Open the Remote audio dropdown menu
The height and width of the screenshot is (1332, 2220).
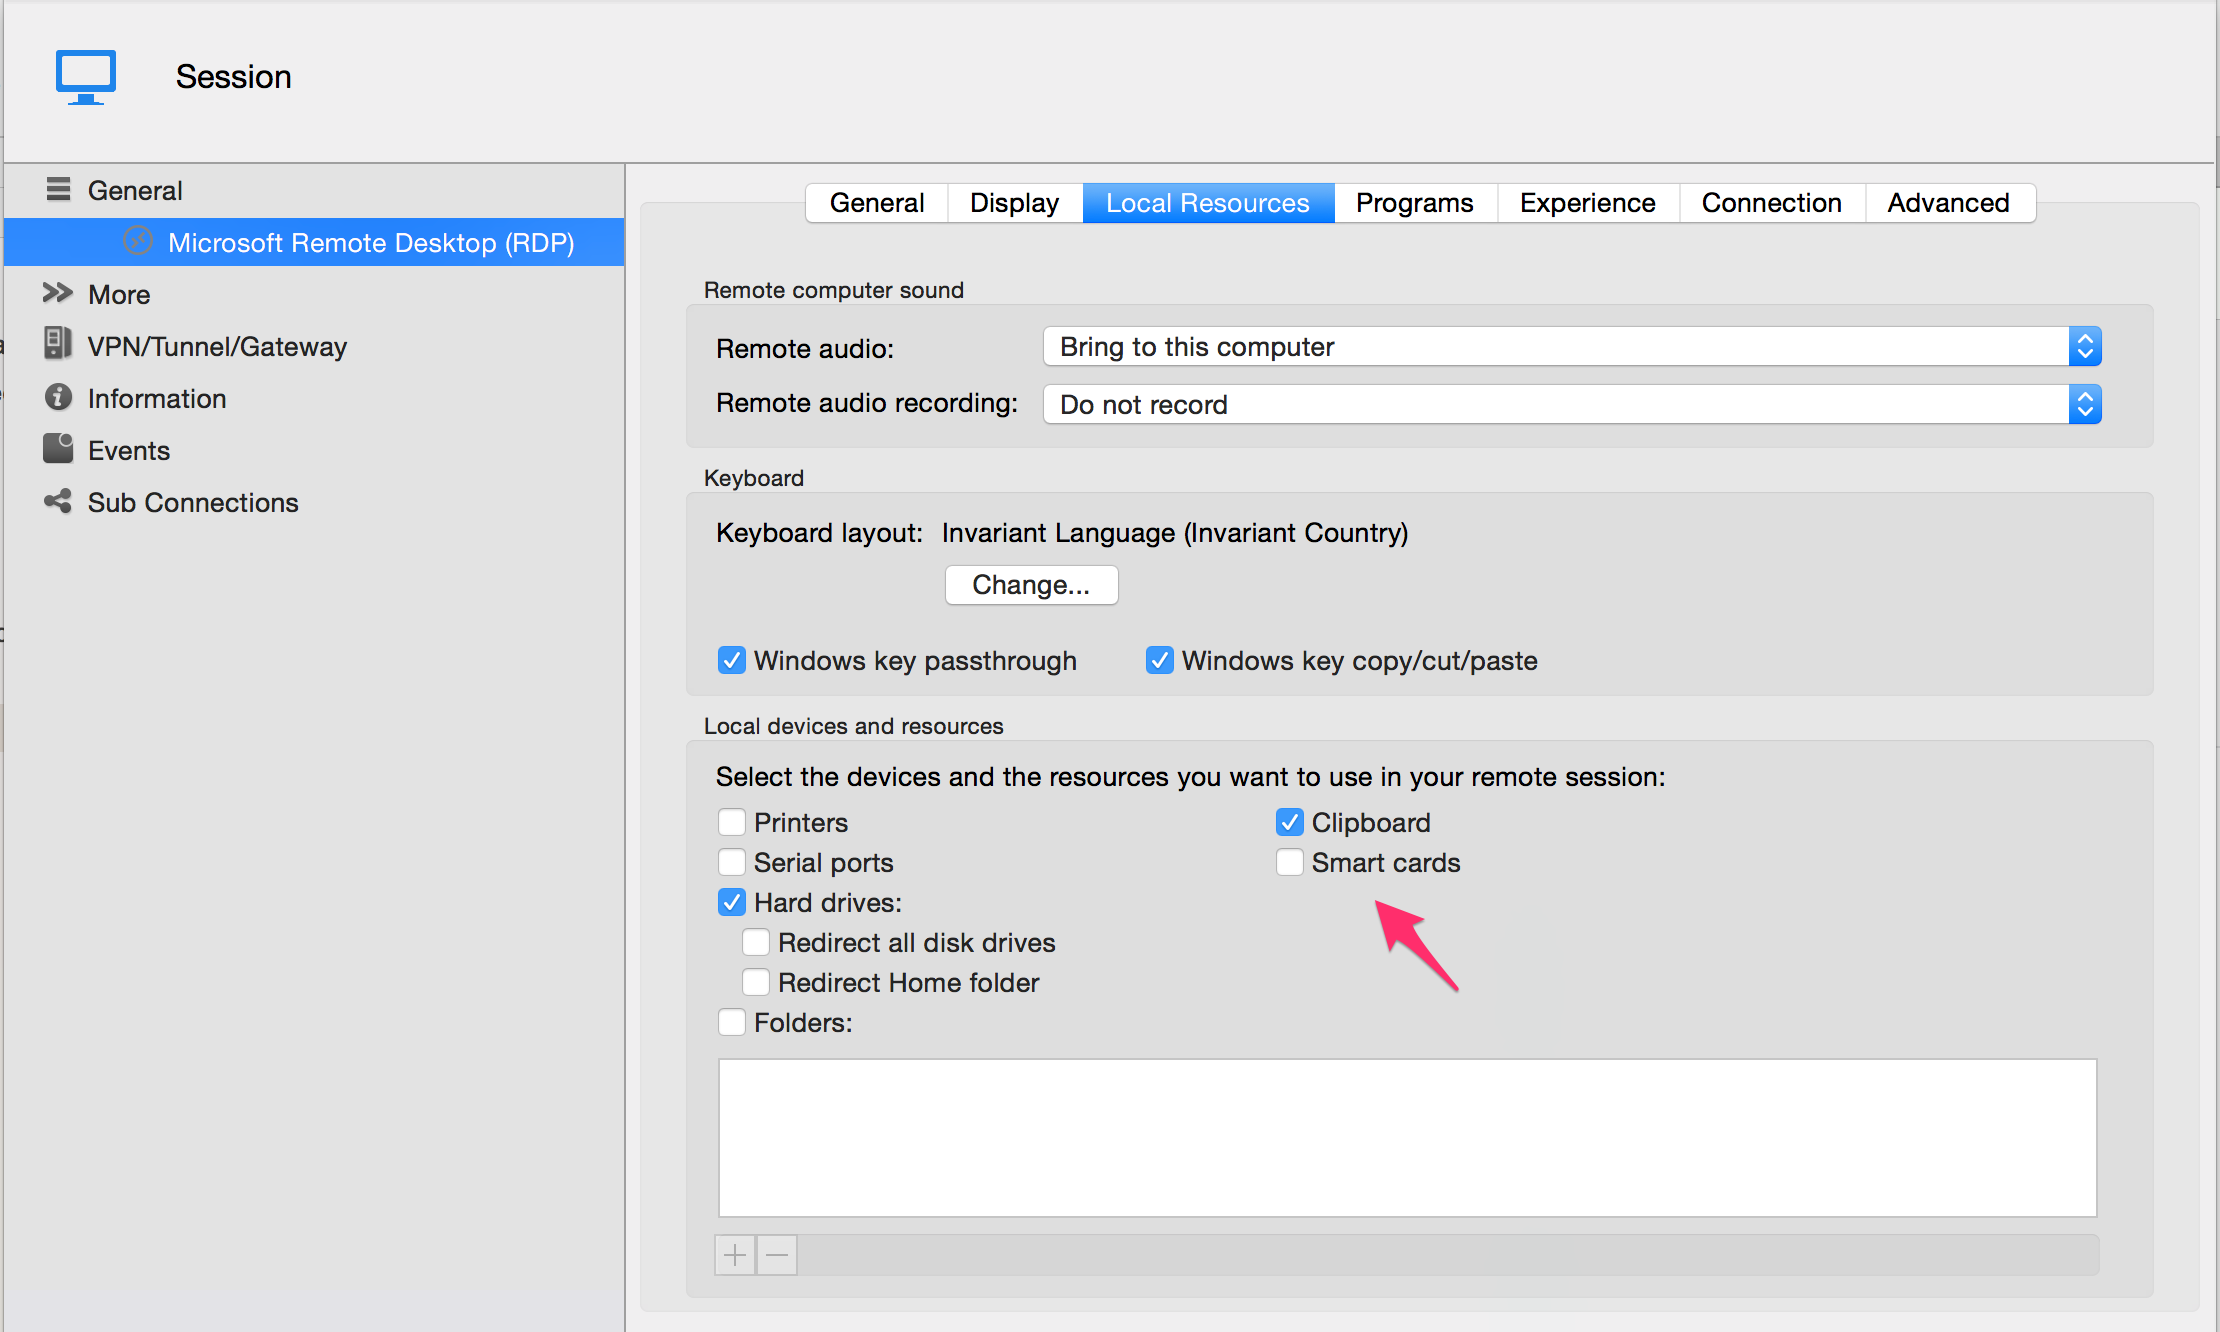pyautogui.click(x=1571, y=347)
